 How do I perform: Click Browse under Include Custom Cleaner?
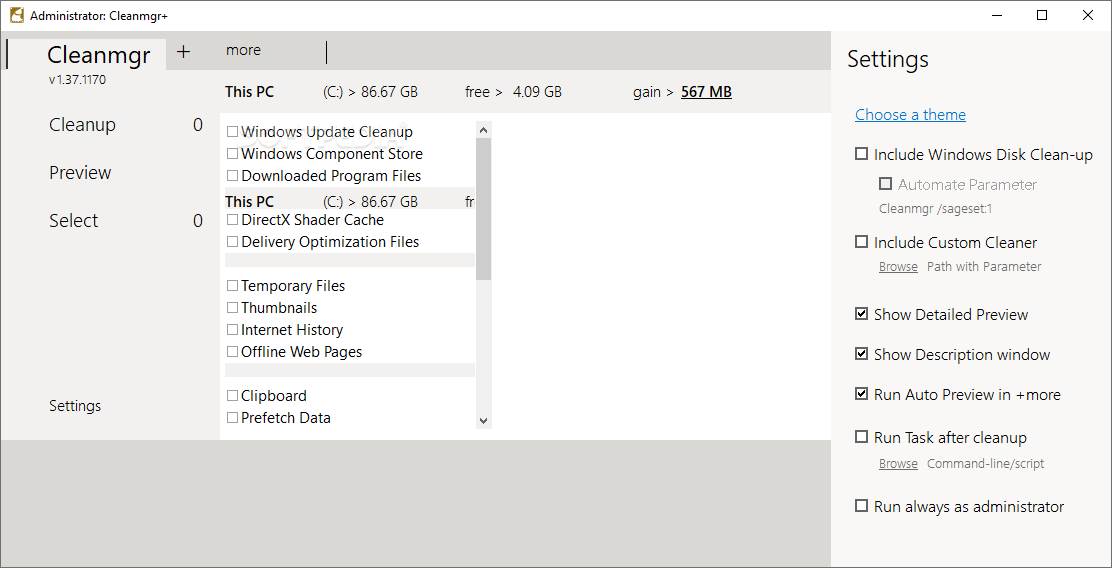point(898,267)
